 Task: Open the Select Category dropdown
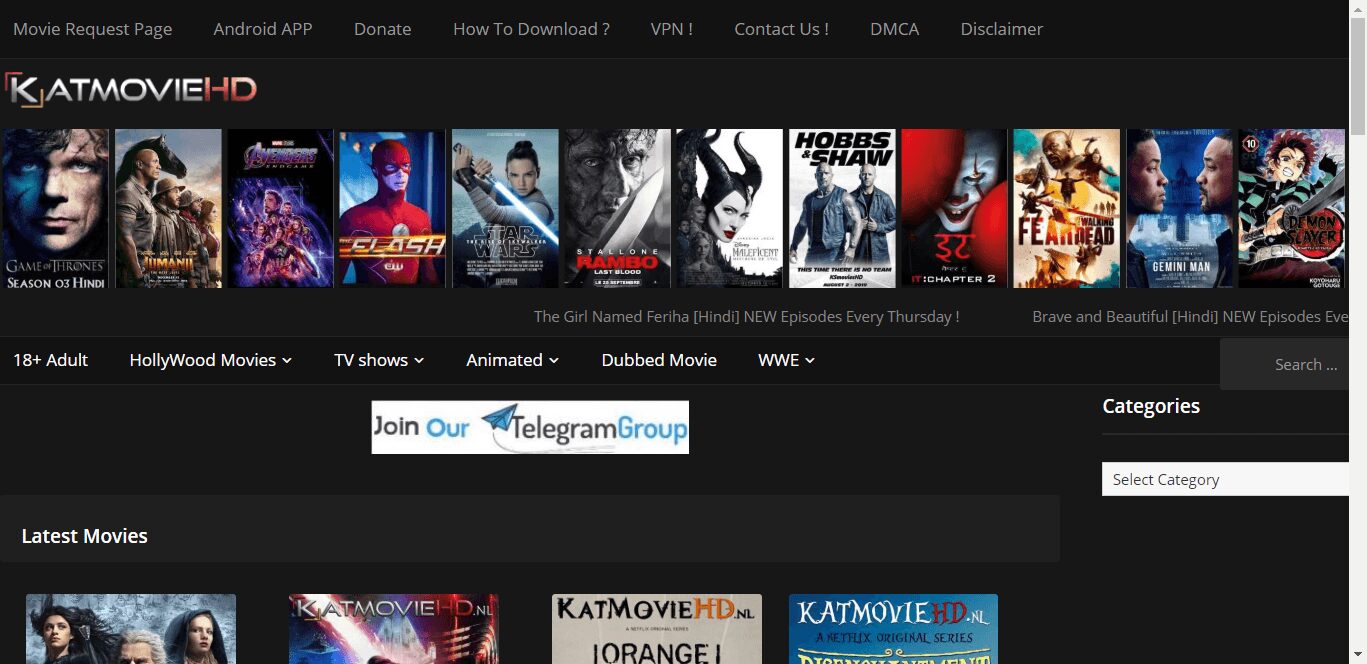(x=1226, y=479)
